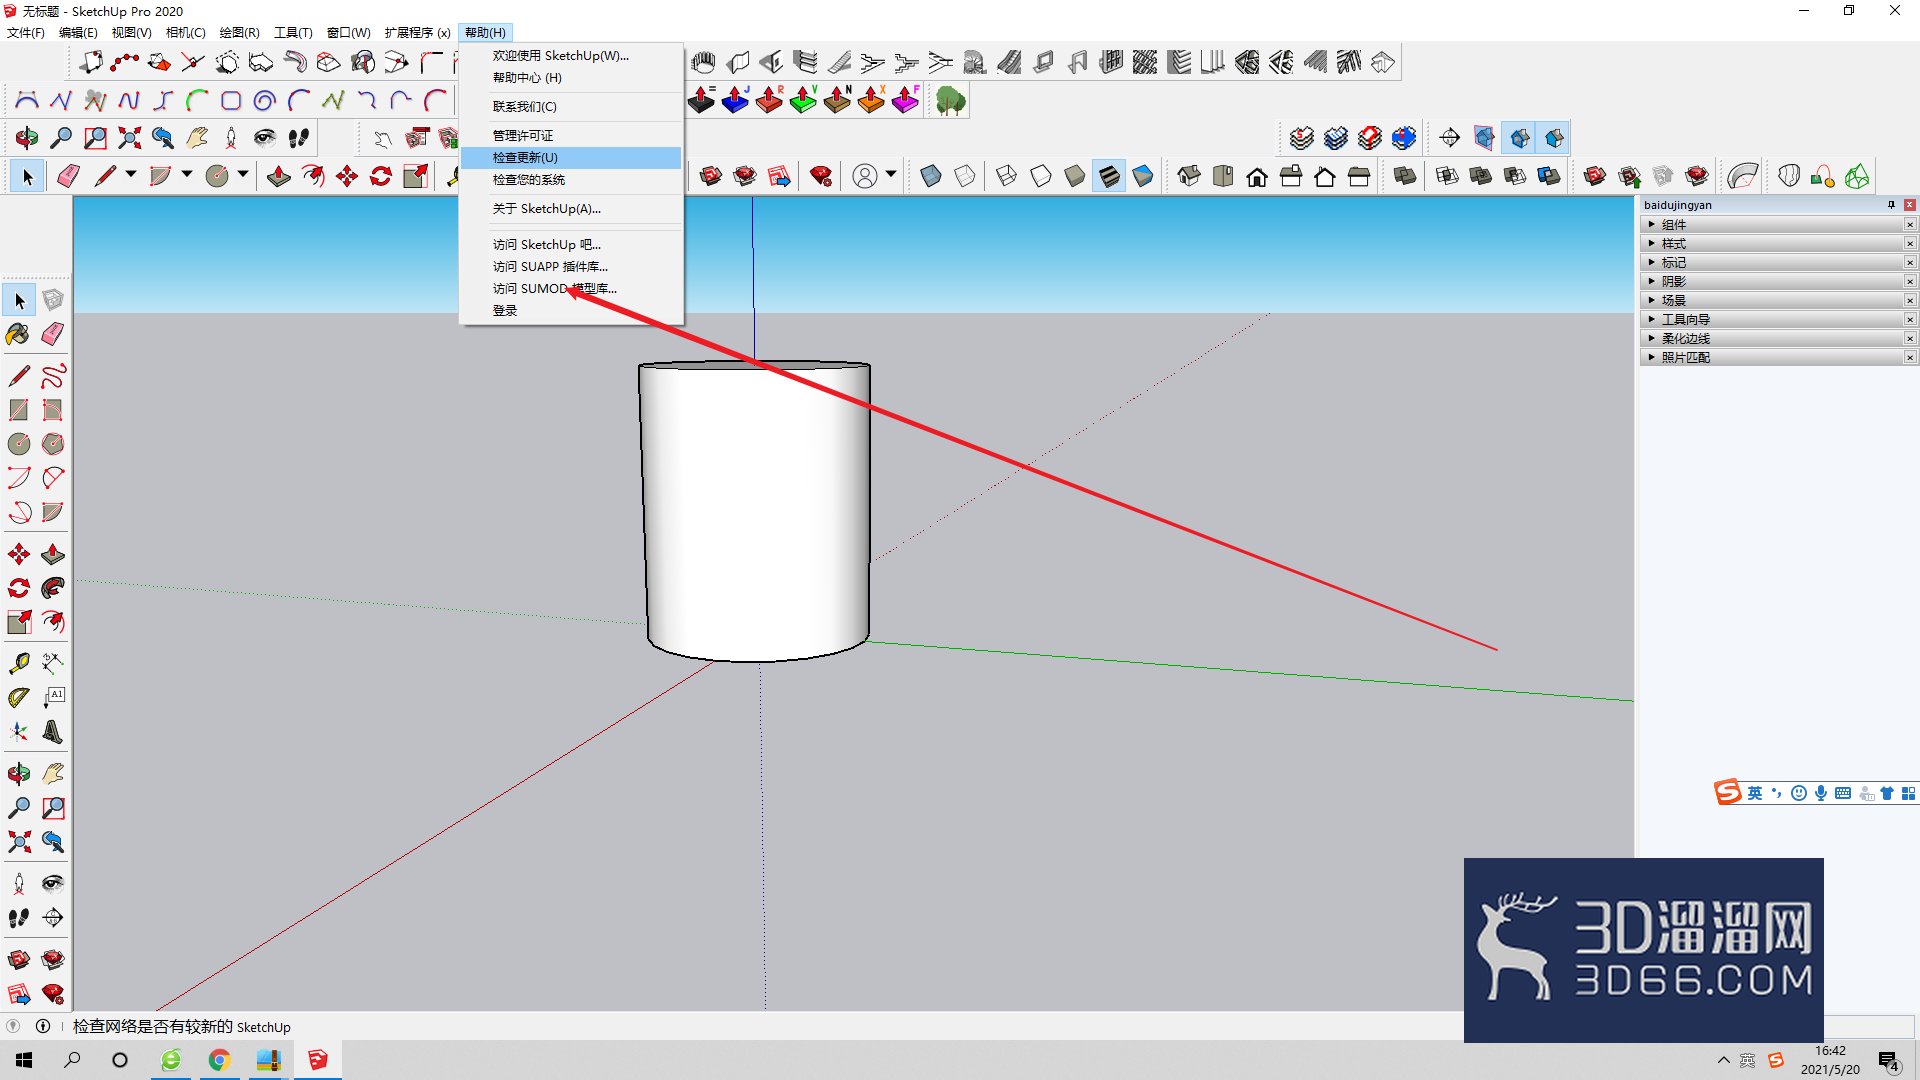Pick the Push/Pull tool in left toolbar

[53, 555]
